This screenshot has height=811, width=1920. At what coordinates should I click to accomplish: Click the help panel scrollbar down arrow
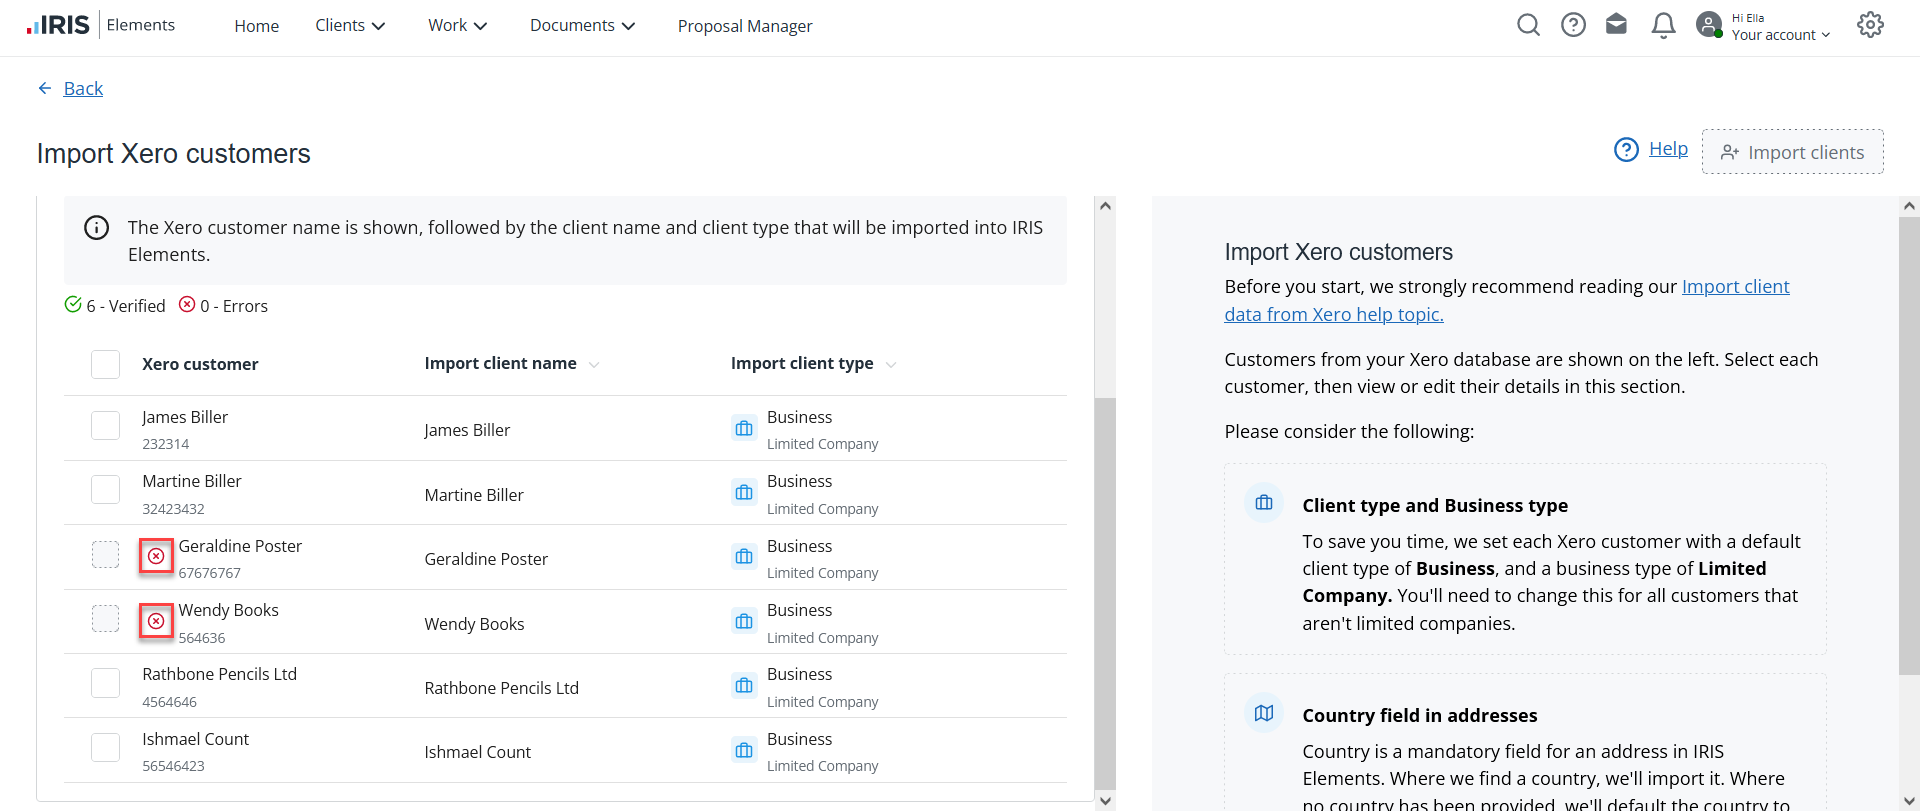tap(1909, 801)
